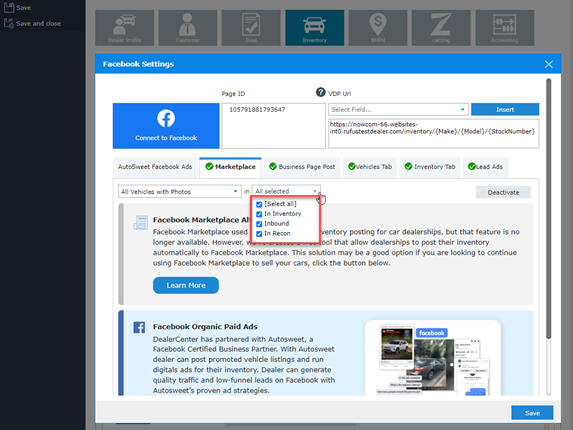
Task: Open the Inventory module icon
Action: [315, 28]
